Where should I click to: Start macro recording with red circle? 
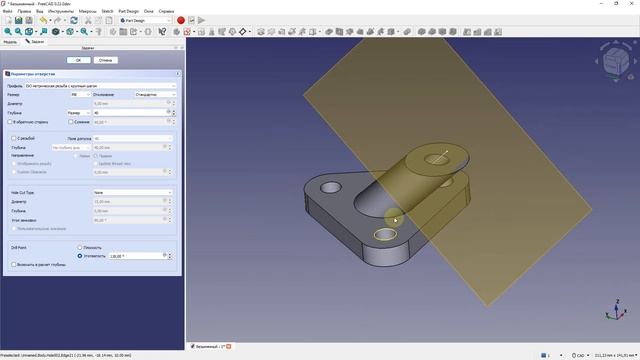coord(181,20)
